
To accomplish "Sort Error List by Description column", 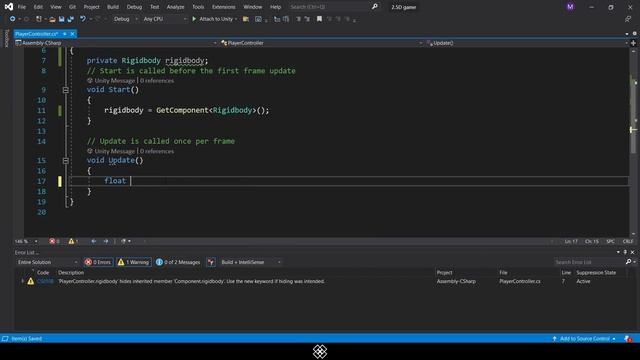I will 71,272.
